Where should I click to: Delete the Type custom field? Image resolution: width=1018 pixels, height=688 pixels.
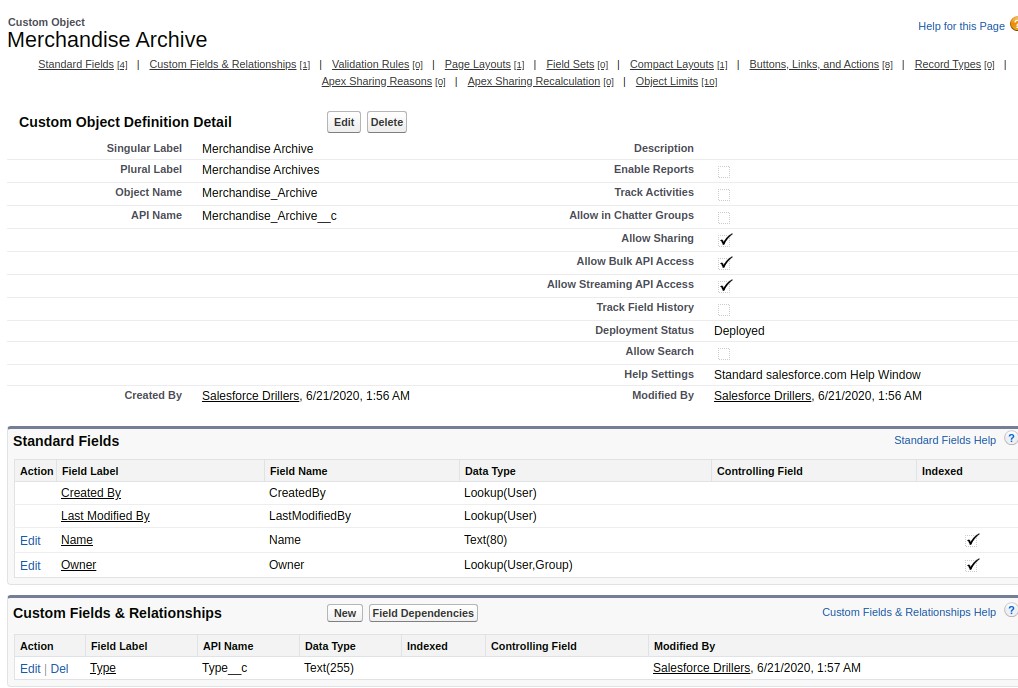(60, 668)
